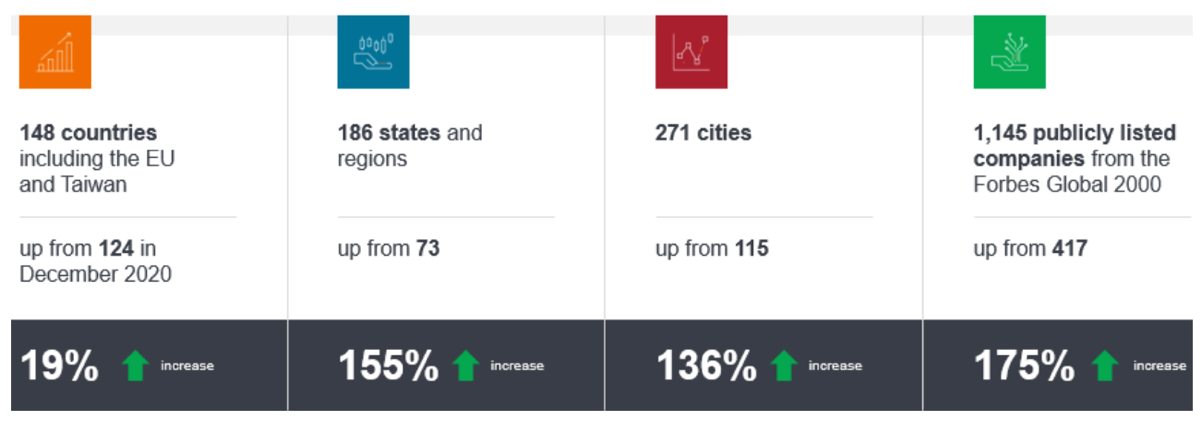Screen dimensions: 1202x421
Task: Select the '148 countries' heading text
Action: click(88, 132)
